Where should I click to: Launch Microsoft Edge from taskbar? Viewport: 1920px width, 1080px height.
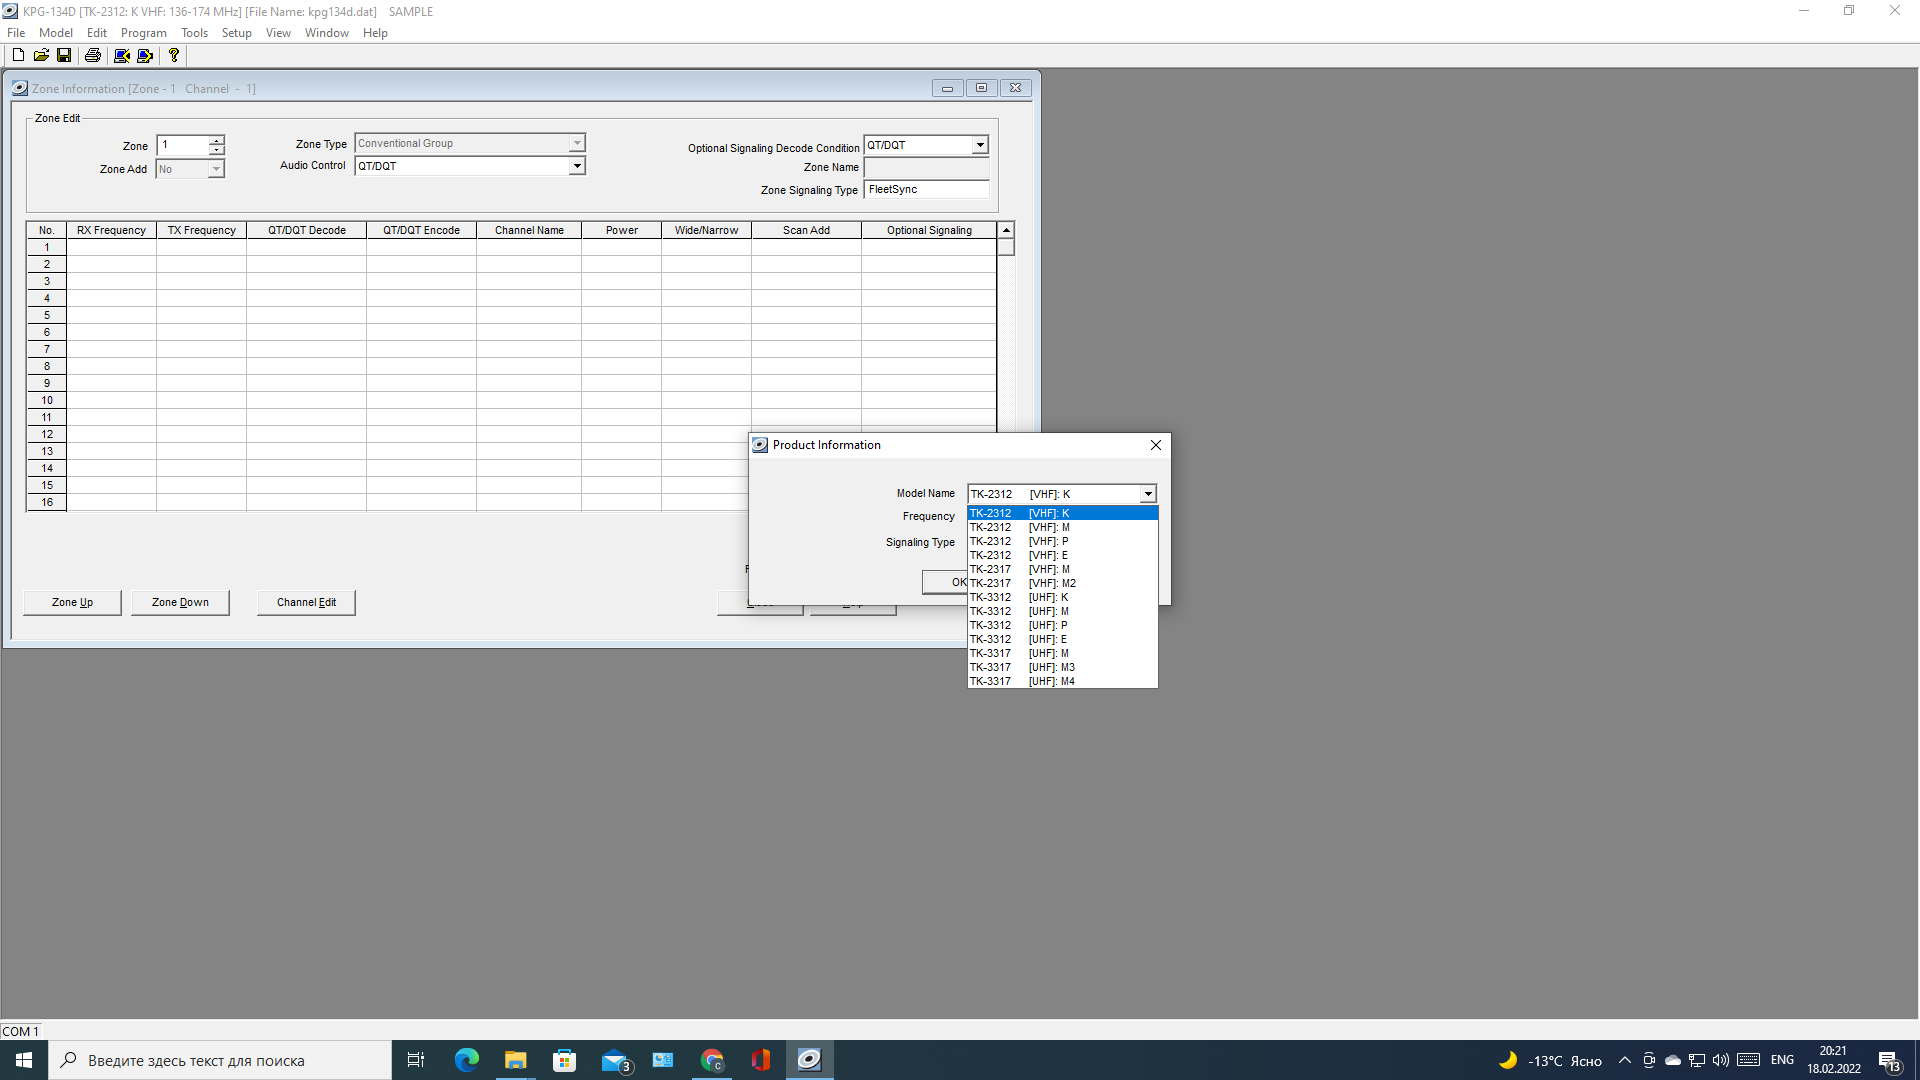click(x=467, y=1060)
